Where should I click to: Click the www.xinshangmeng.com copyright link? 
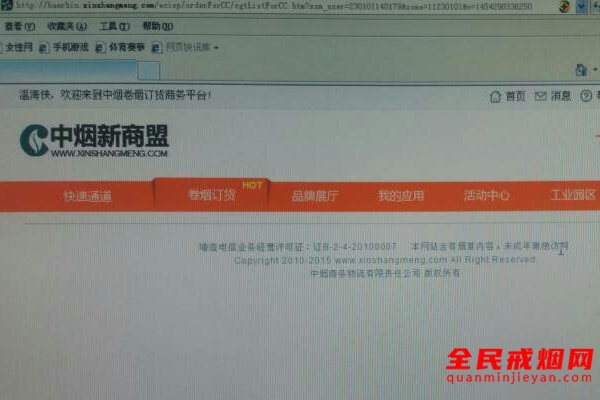tap(391, 260)
